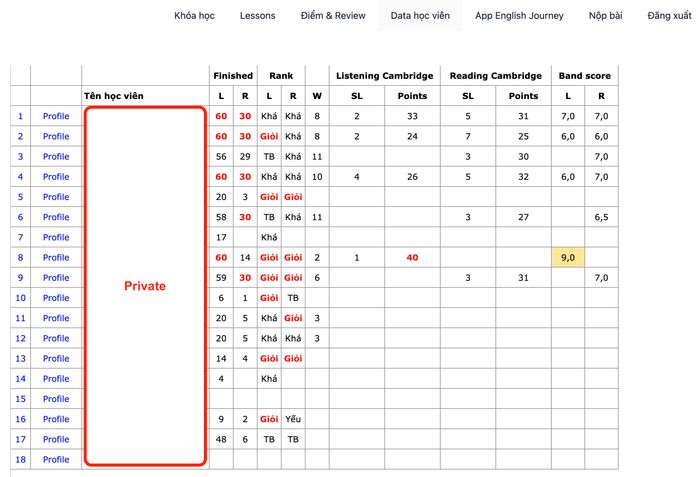This screenshot has height=477, width=700.
Task: Select the Data học viên tab
Action: click(419, 16)
